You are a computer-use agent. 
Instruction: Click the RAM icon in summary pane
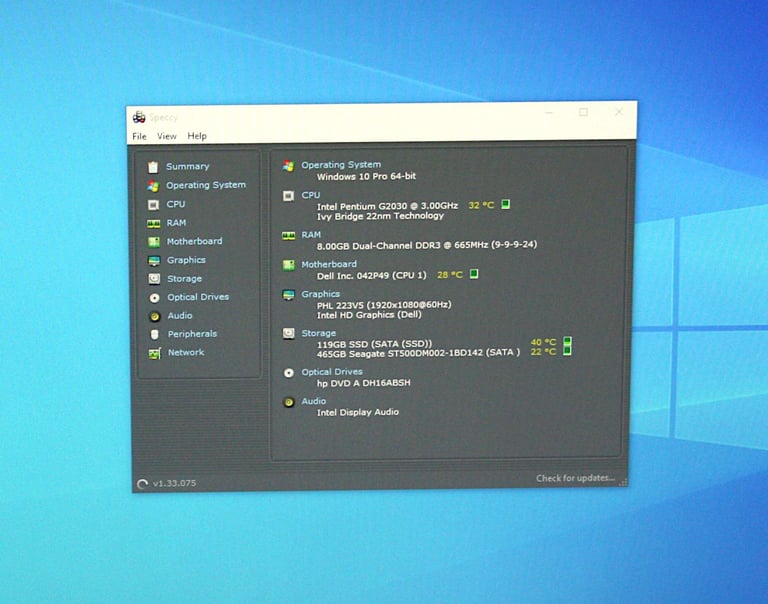[288, 236]
